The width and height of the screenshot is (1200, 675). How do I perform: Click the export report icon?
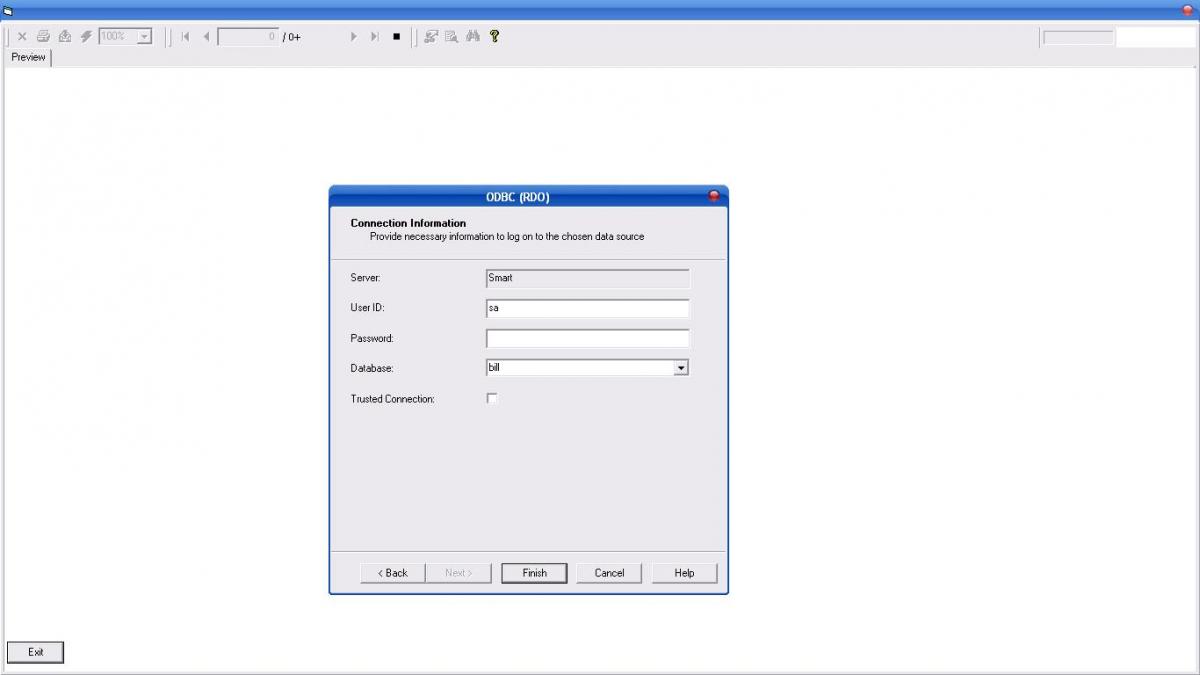[65, 36]
